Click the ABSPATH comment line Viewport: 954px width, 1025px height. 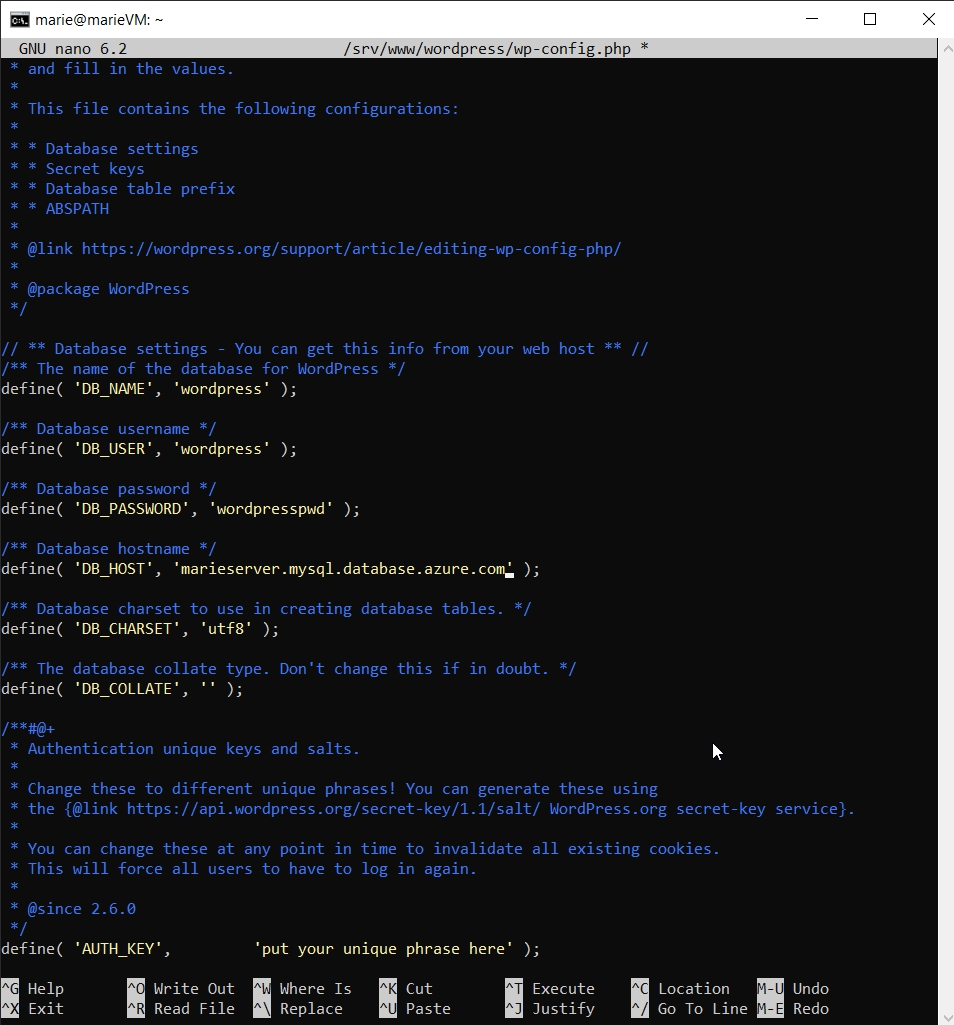click(60, 209)
